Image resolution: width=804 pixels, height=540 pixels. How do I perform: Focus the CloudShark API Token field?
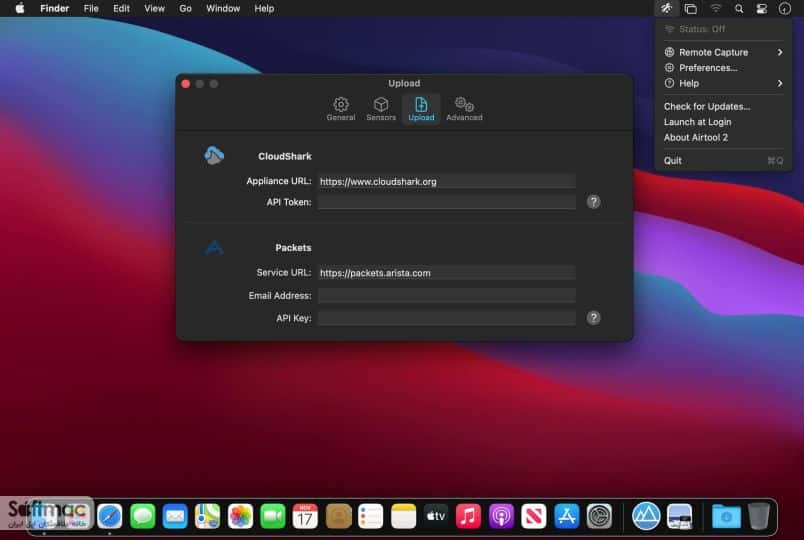447,202
